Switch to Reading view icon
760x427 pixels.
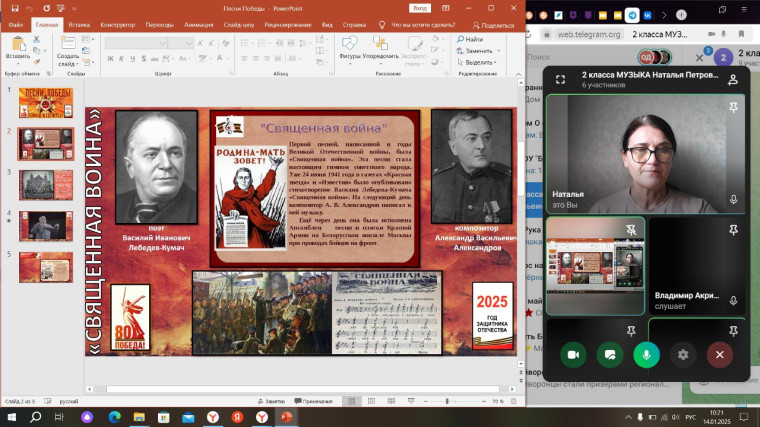[391, 401]
